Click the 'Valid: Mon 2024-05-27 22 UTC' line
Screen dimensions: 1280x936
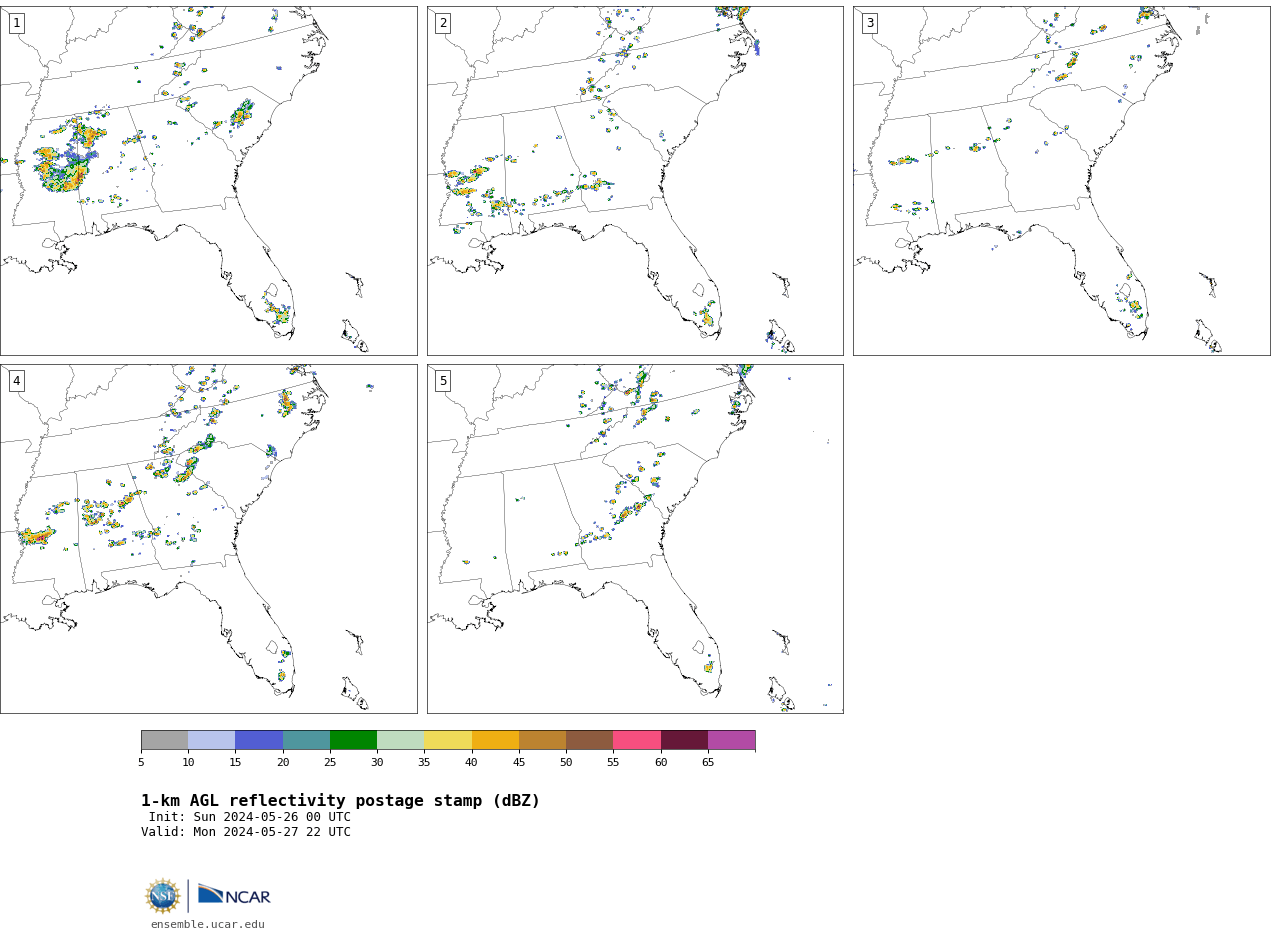coord(246,832)
